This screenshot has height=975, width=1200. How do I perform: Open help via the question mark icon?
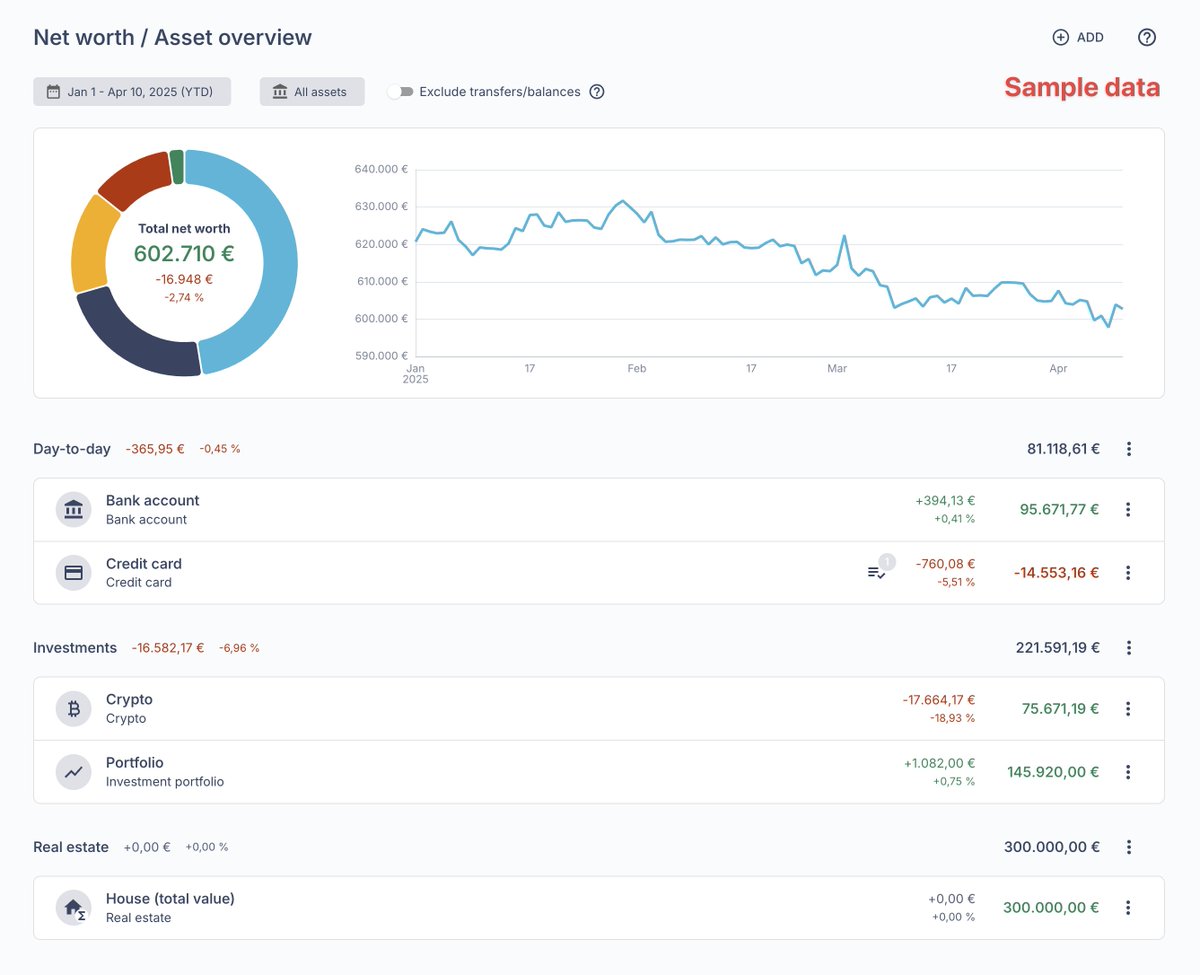1146,37
